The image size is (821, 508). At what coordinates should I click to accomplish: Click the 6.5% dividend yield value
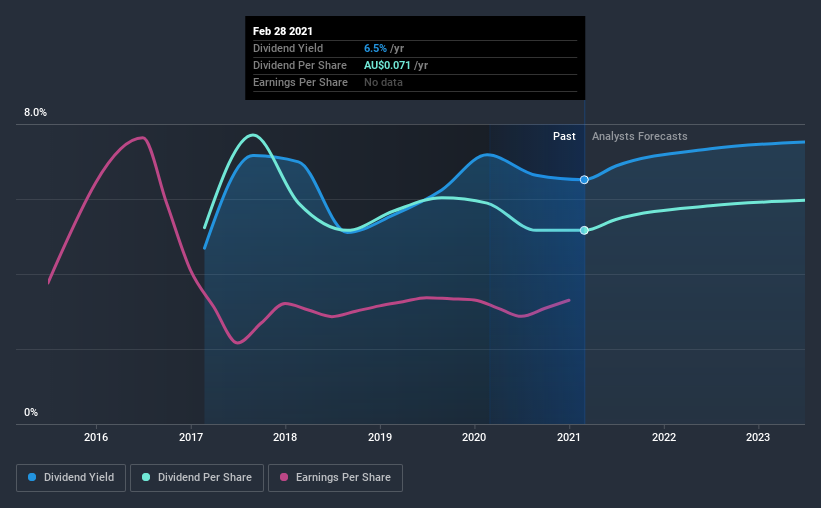[375, 48]
